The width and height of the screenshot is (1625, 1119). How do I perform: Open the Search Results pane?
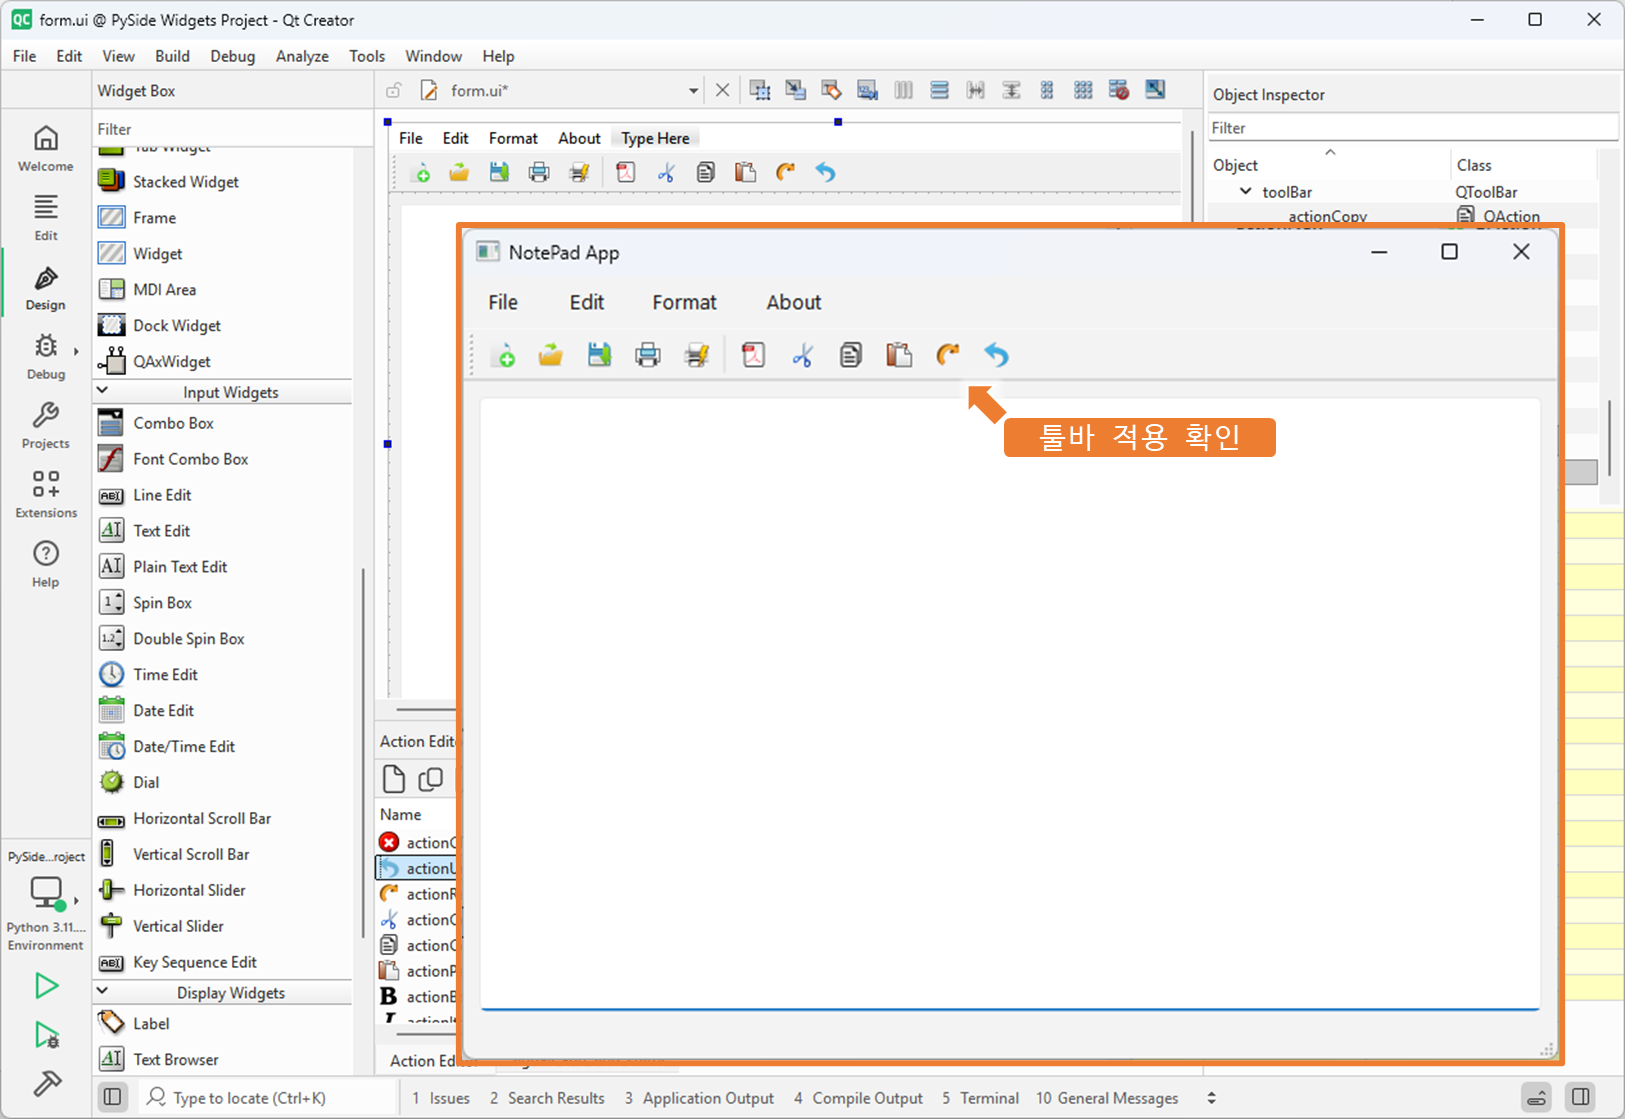(x=547, y=1098)
